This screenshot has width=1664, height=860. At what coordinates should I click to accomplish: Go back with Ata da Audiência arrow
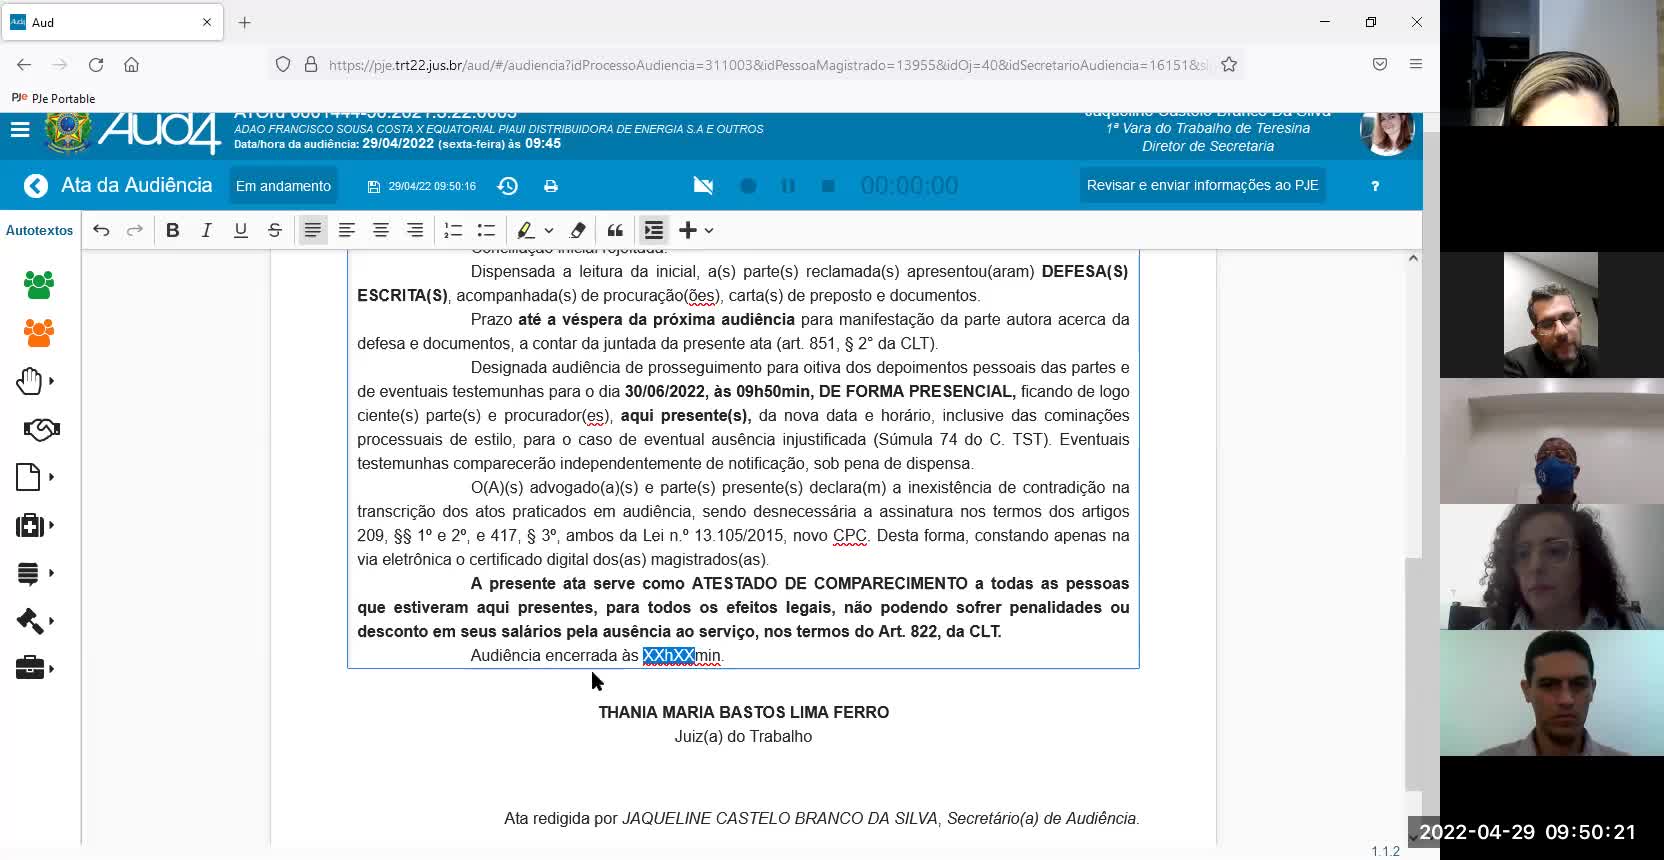36,186
